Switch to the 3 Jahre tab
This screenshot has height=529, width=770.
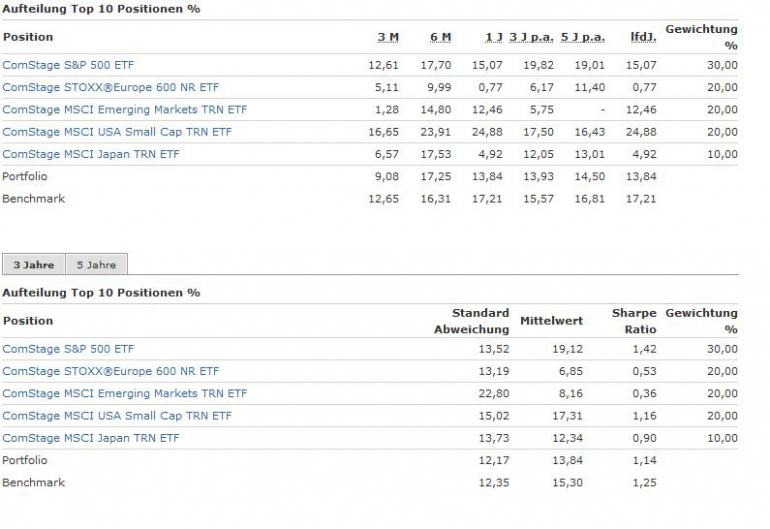tap(34, 265)
